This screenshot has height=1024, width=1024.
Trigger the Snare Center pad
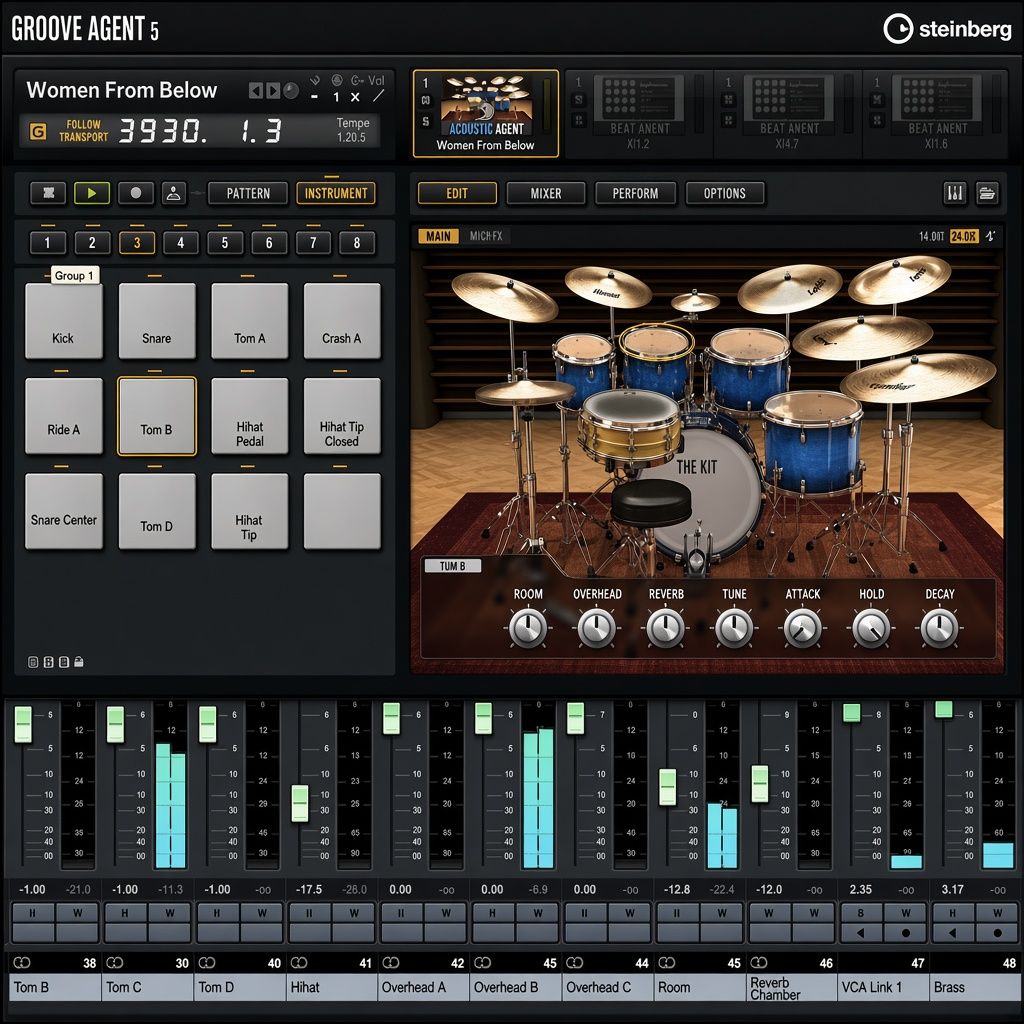tap(64, 511)
